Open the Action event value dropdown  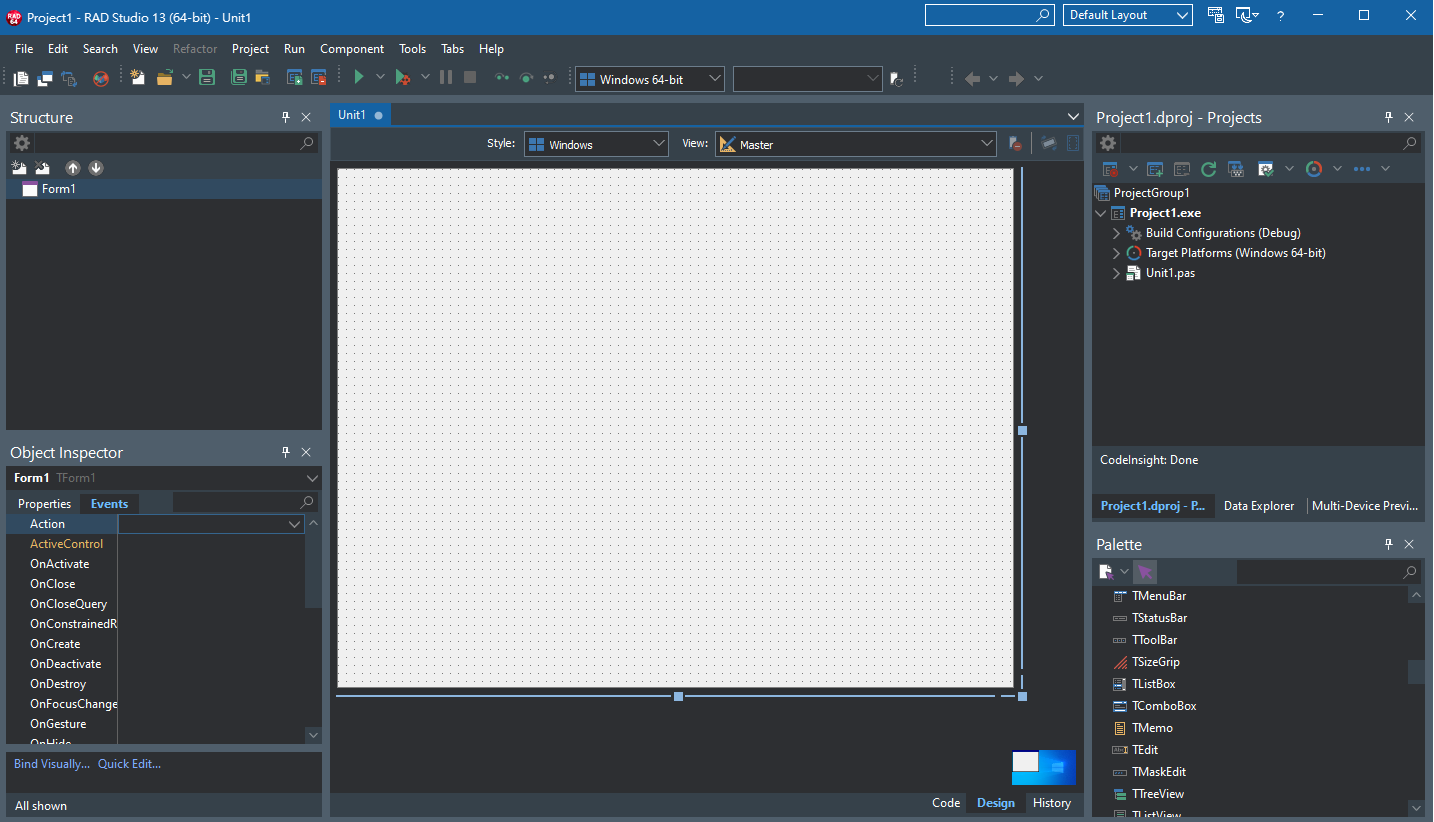click(x=295, y=524)
